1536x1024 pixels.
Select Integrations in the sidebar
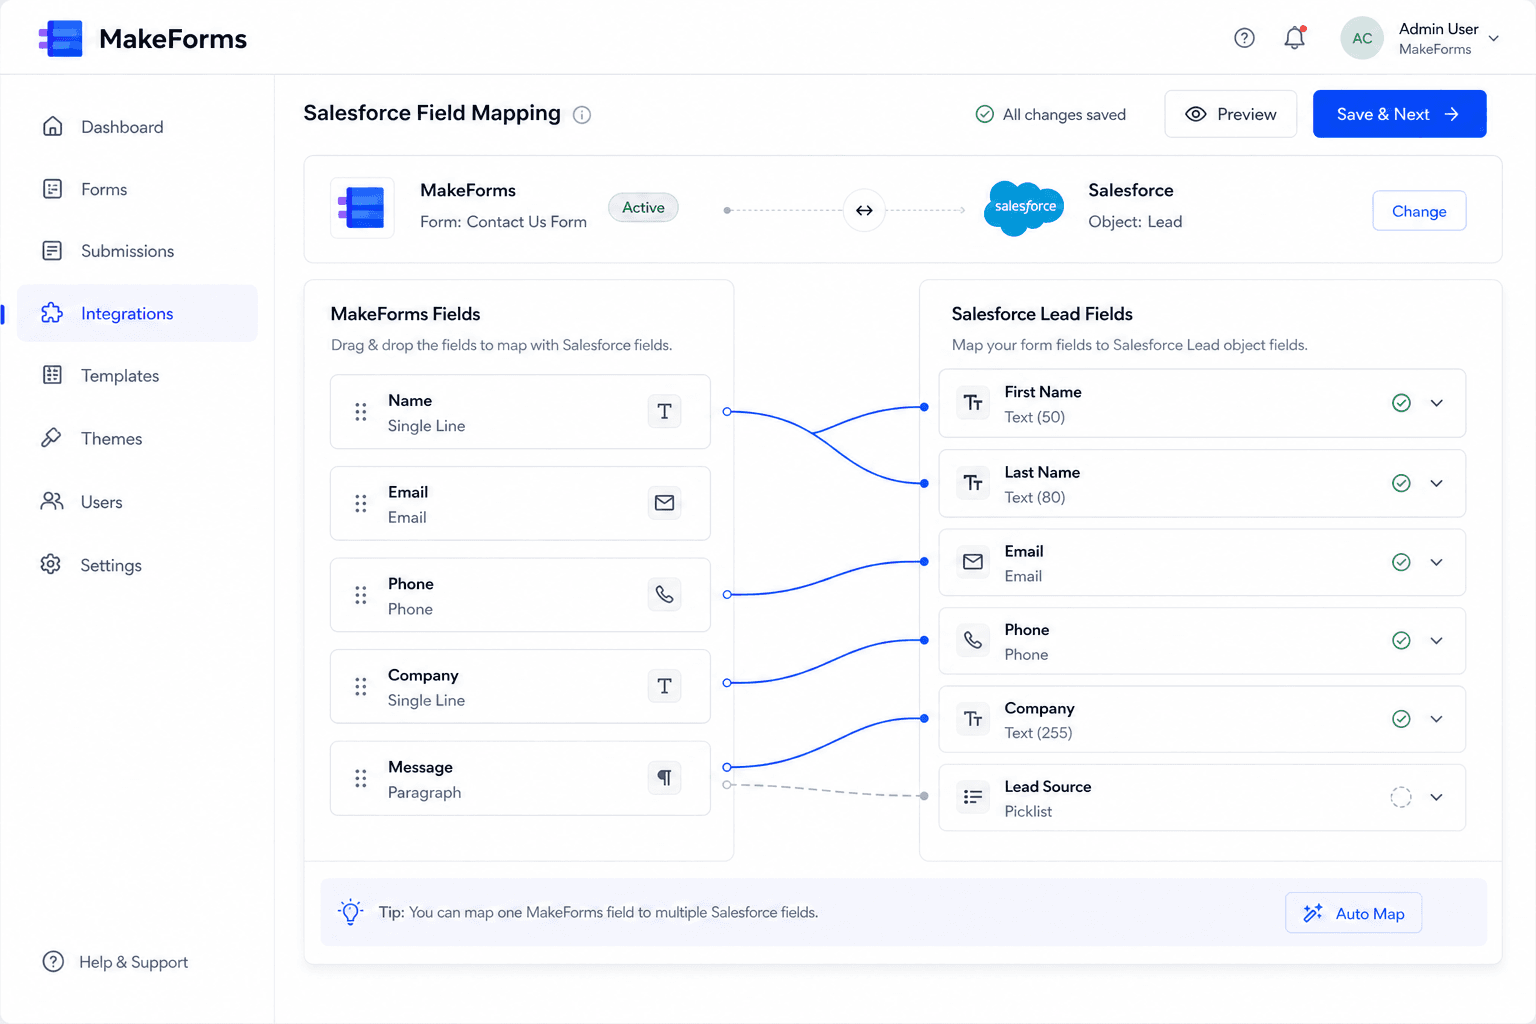tap(137, 313)
